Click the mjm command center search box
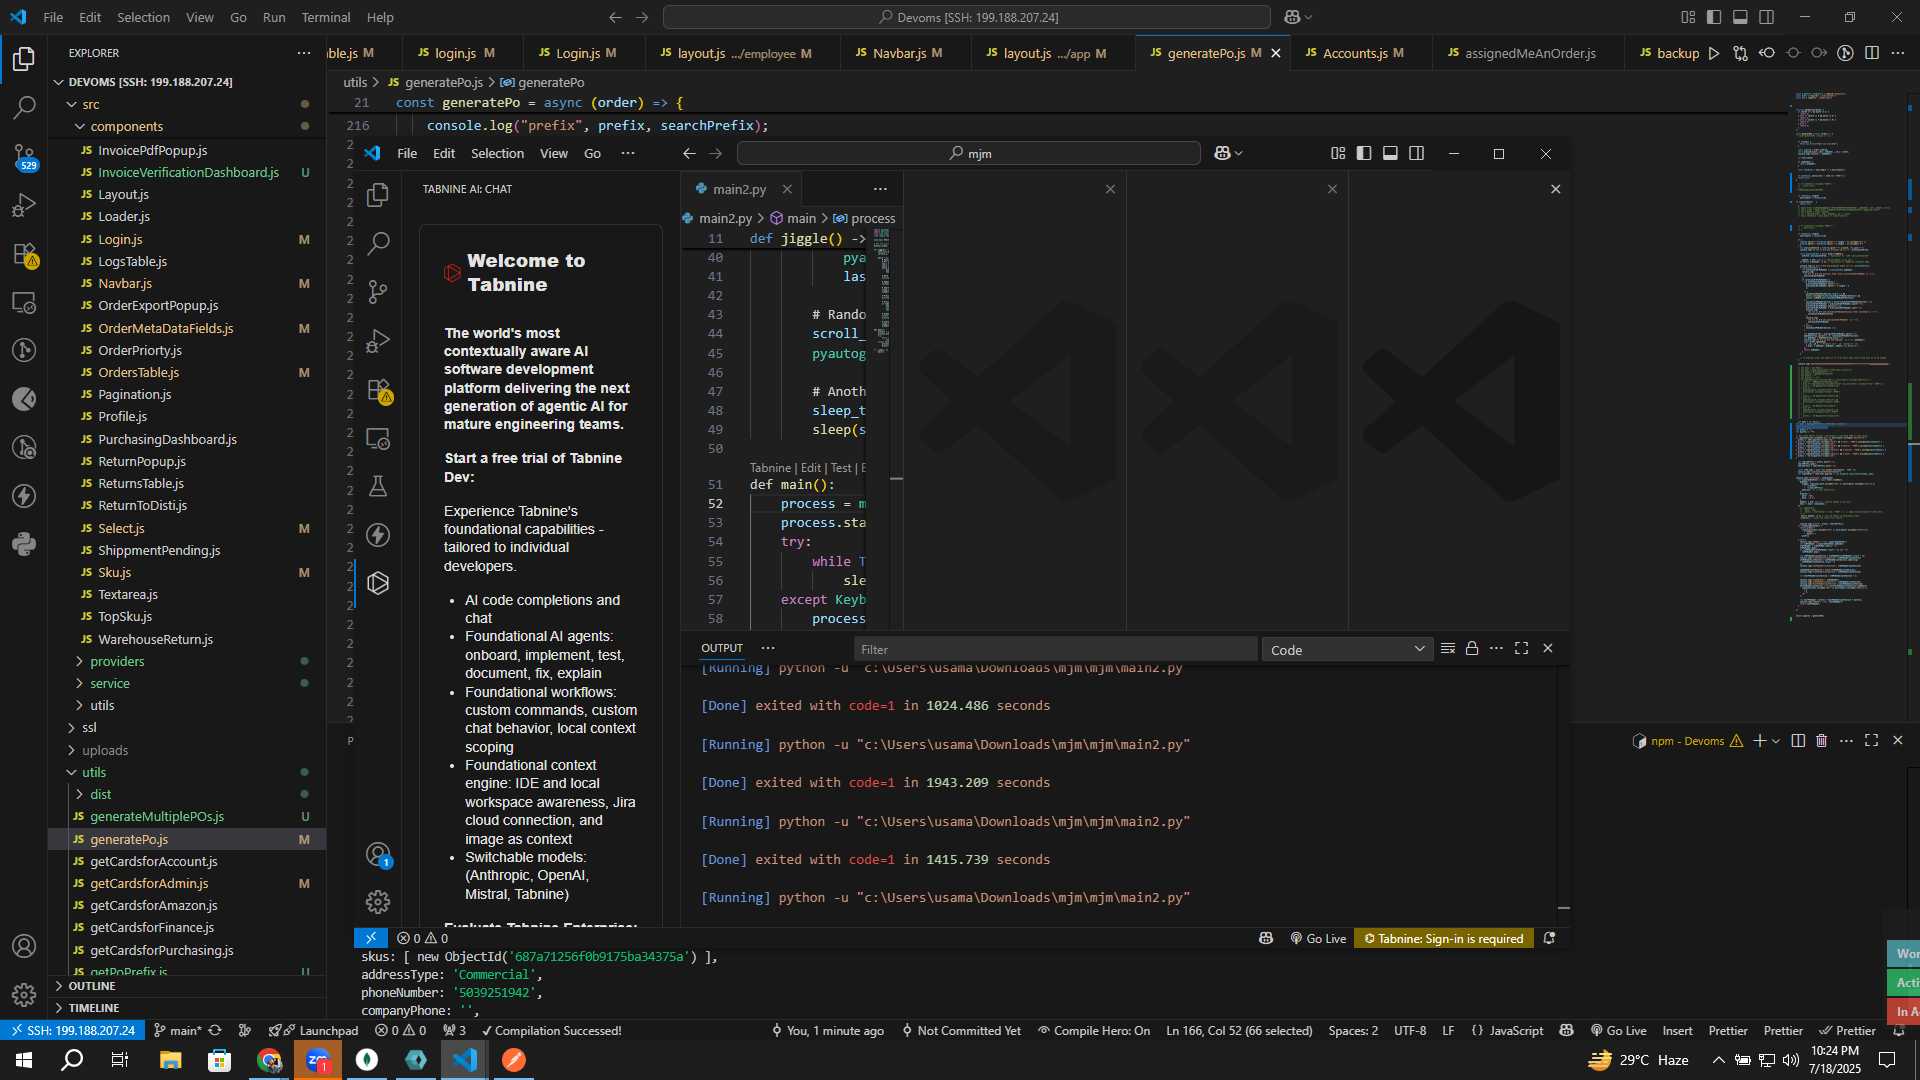Image resolution: width=1920 pixels, height=1080 pixels. (x=968, y=153)
